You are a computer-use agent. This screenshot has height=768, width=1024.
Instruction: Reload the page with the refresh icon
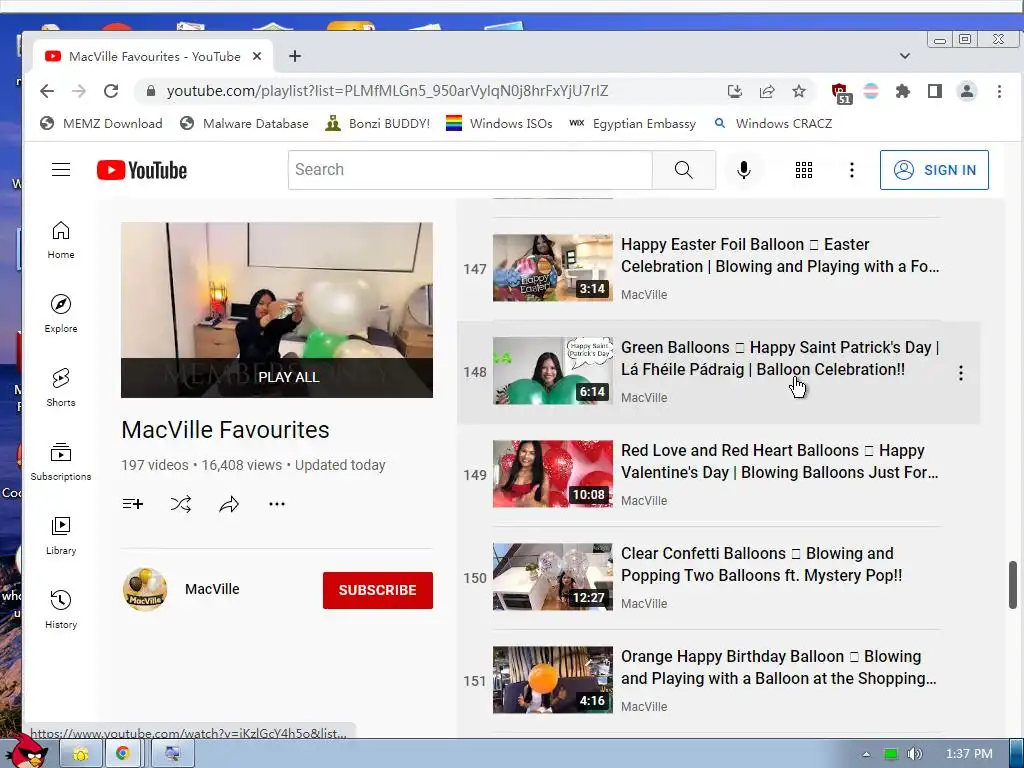[111, 91]
